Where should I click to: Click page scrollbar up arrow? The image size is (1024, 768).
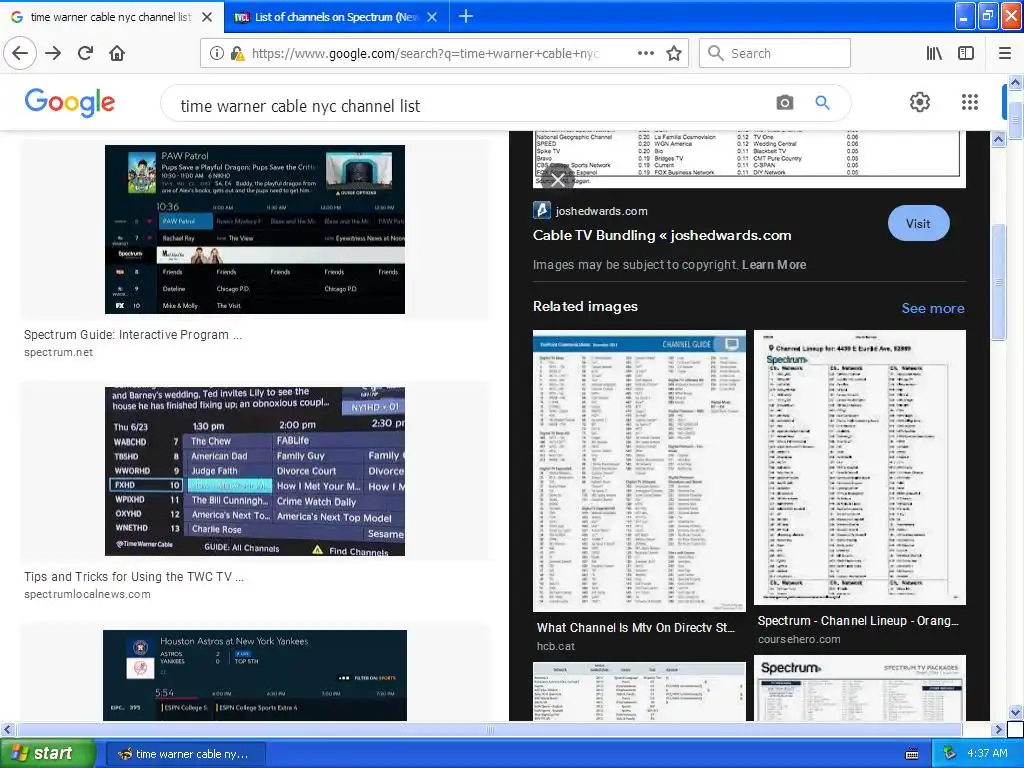click(x=1015, y=83)
